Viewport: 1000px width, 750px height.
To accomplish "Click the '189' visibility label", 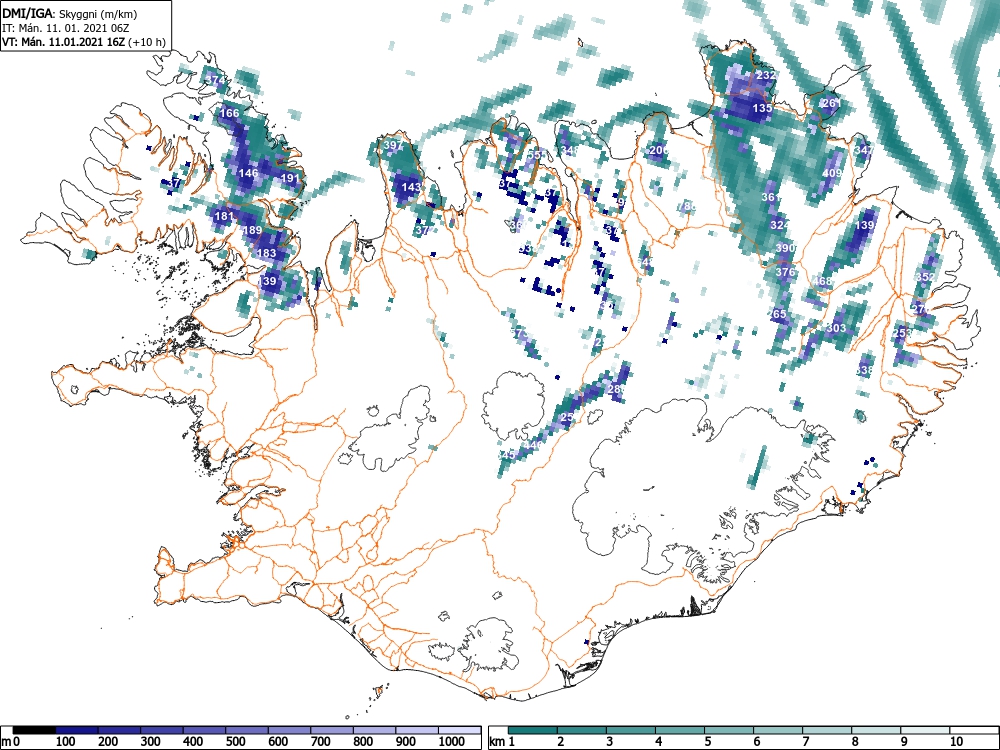I will pyautogui.click(x=253, y=230).
